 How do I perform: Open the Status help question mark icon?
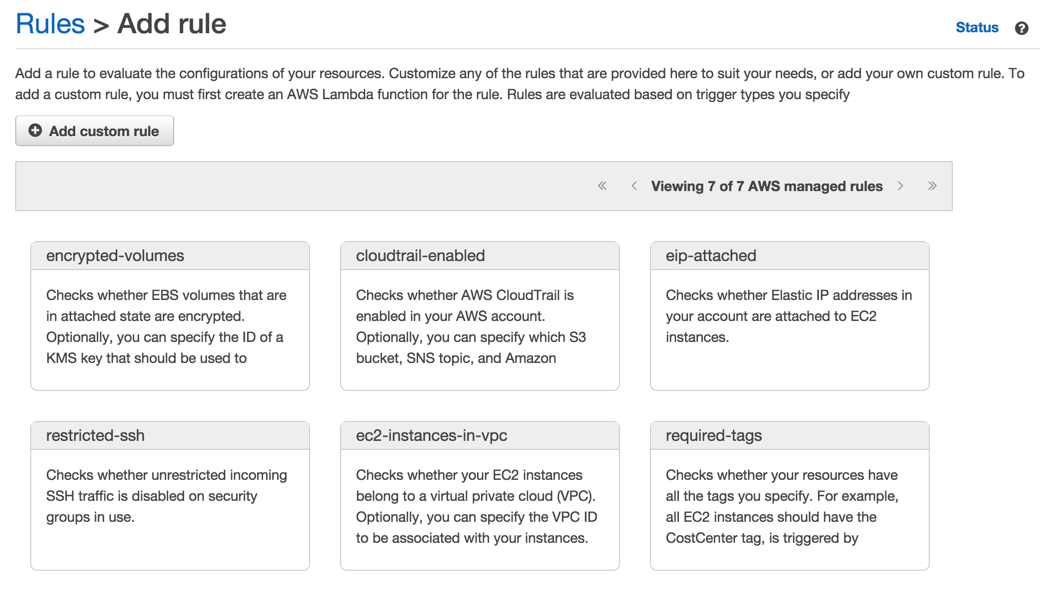(x=1019, y=27)
